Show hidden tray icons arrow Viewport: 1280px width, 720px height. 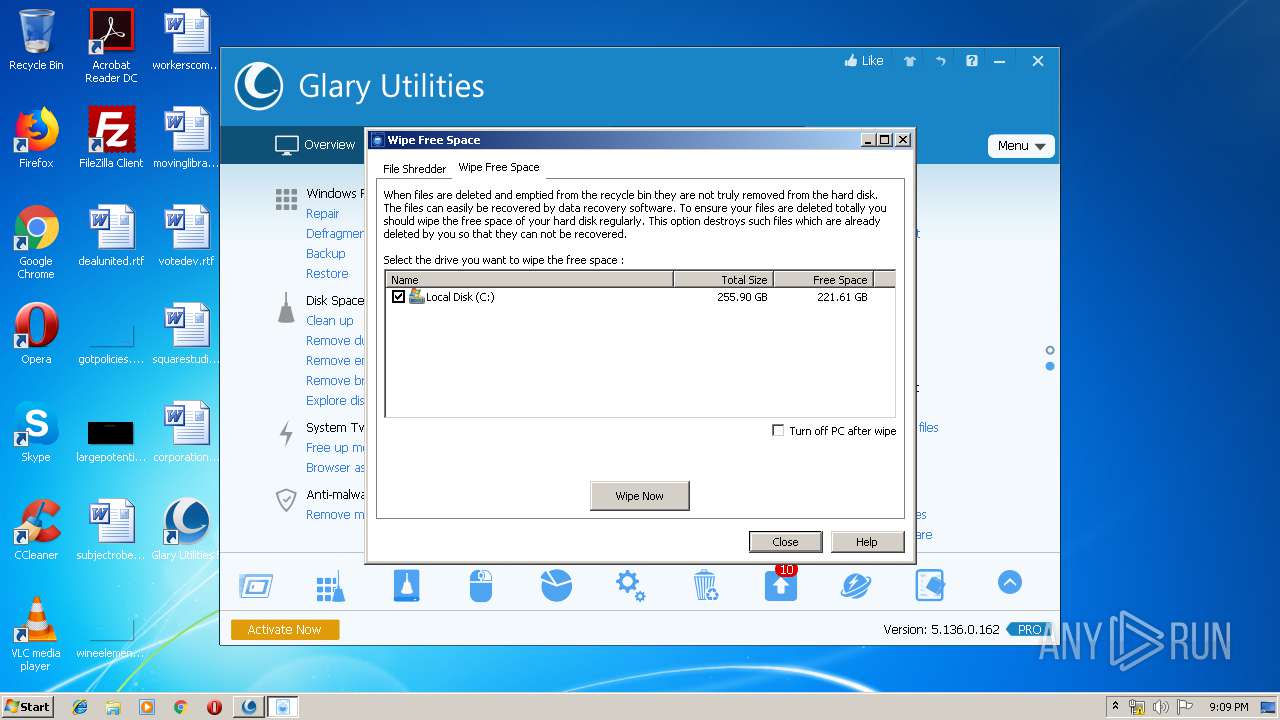point(1115,707)
